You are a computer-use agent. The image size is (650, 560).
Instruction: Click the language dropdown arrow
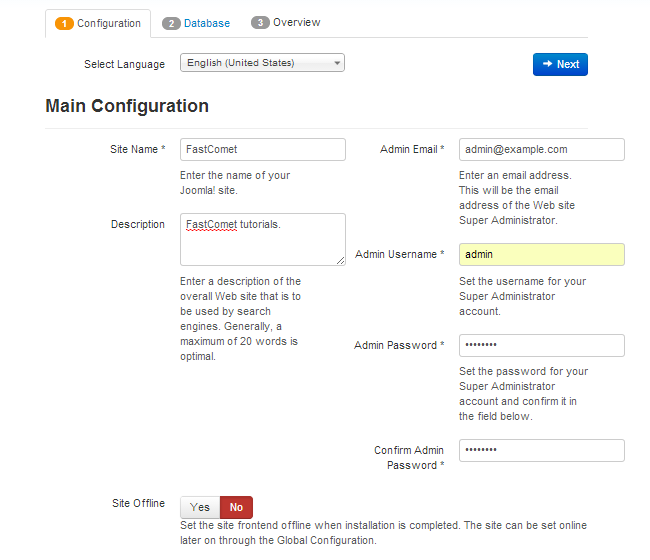(x=337, y=63)
